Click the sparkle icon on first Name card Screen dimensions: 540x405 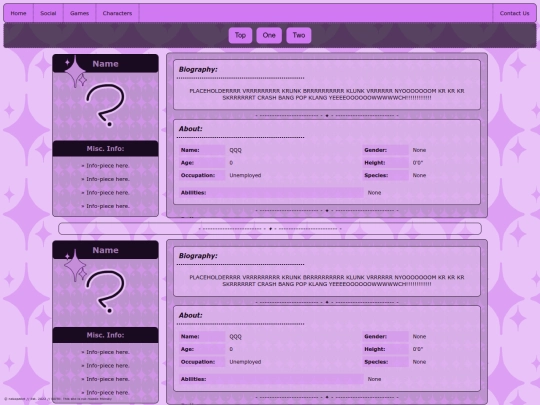(75, 72)
